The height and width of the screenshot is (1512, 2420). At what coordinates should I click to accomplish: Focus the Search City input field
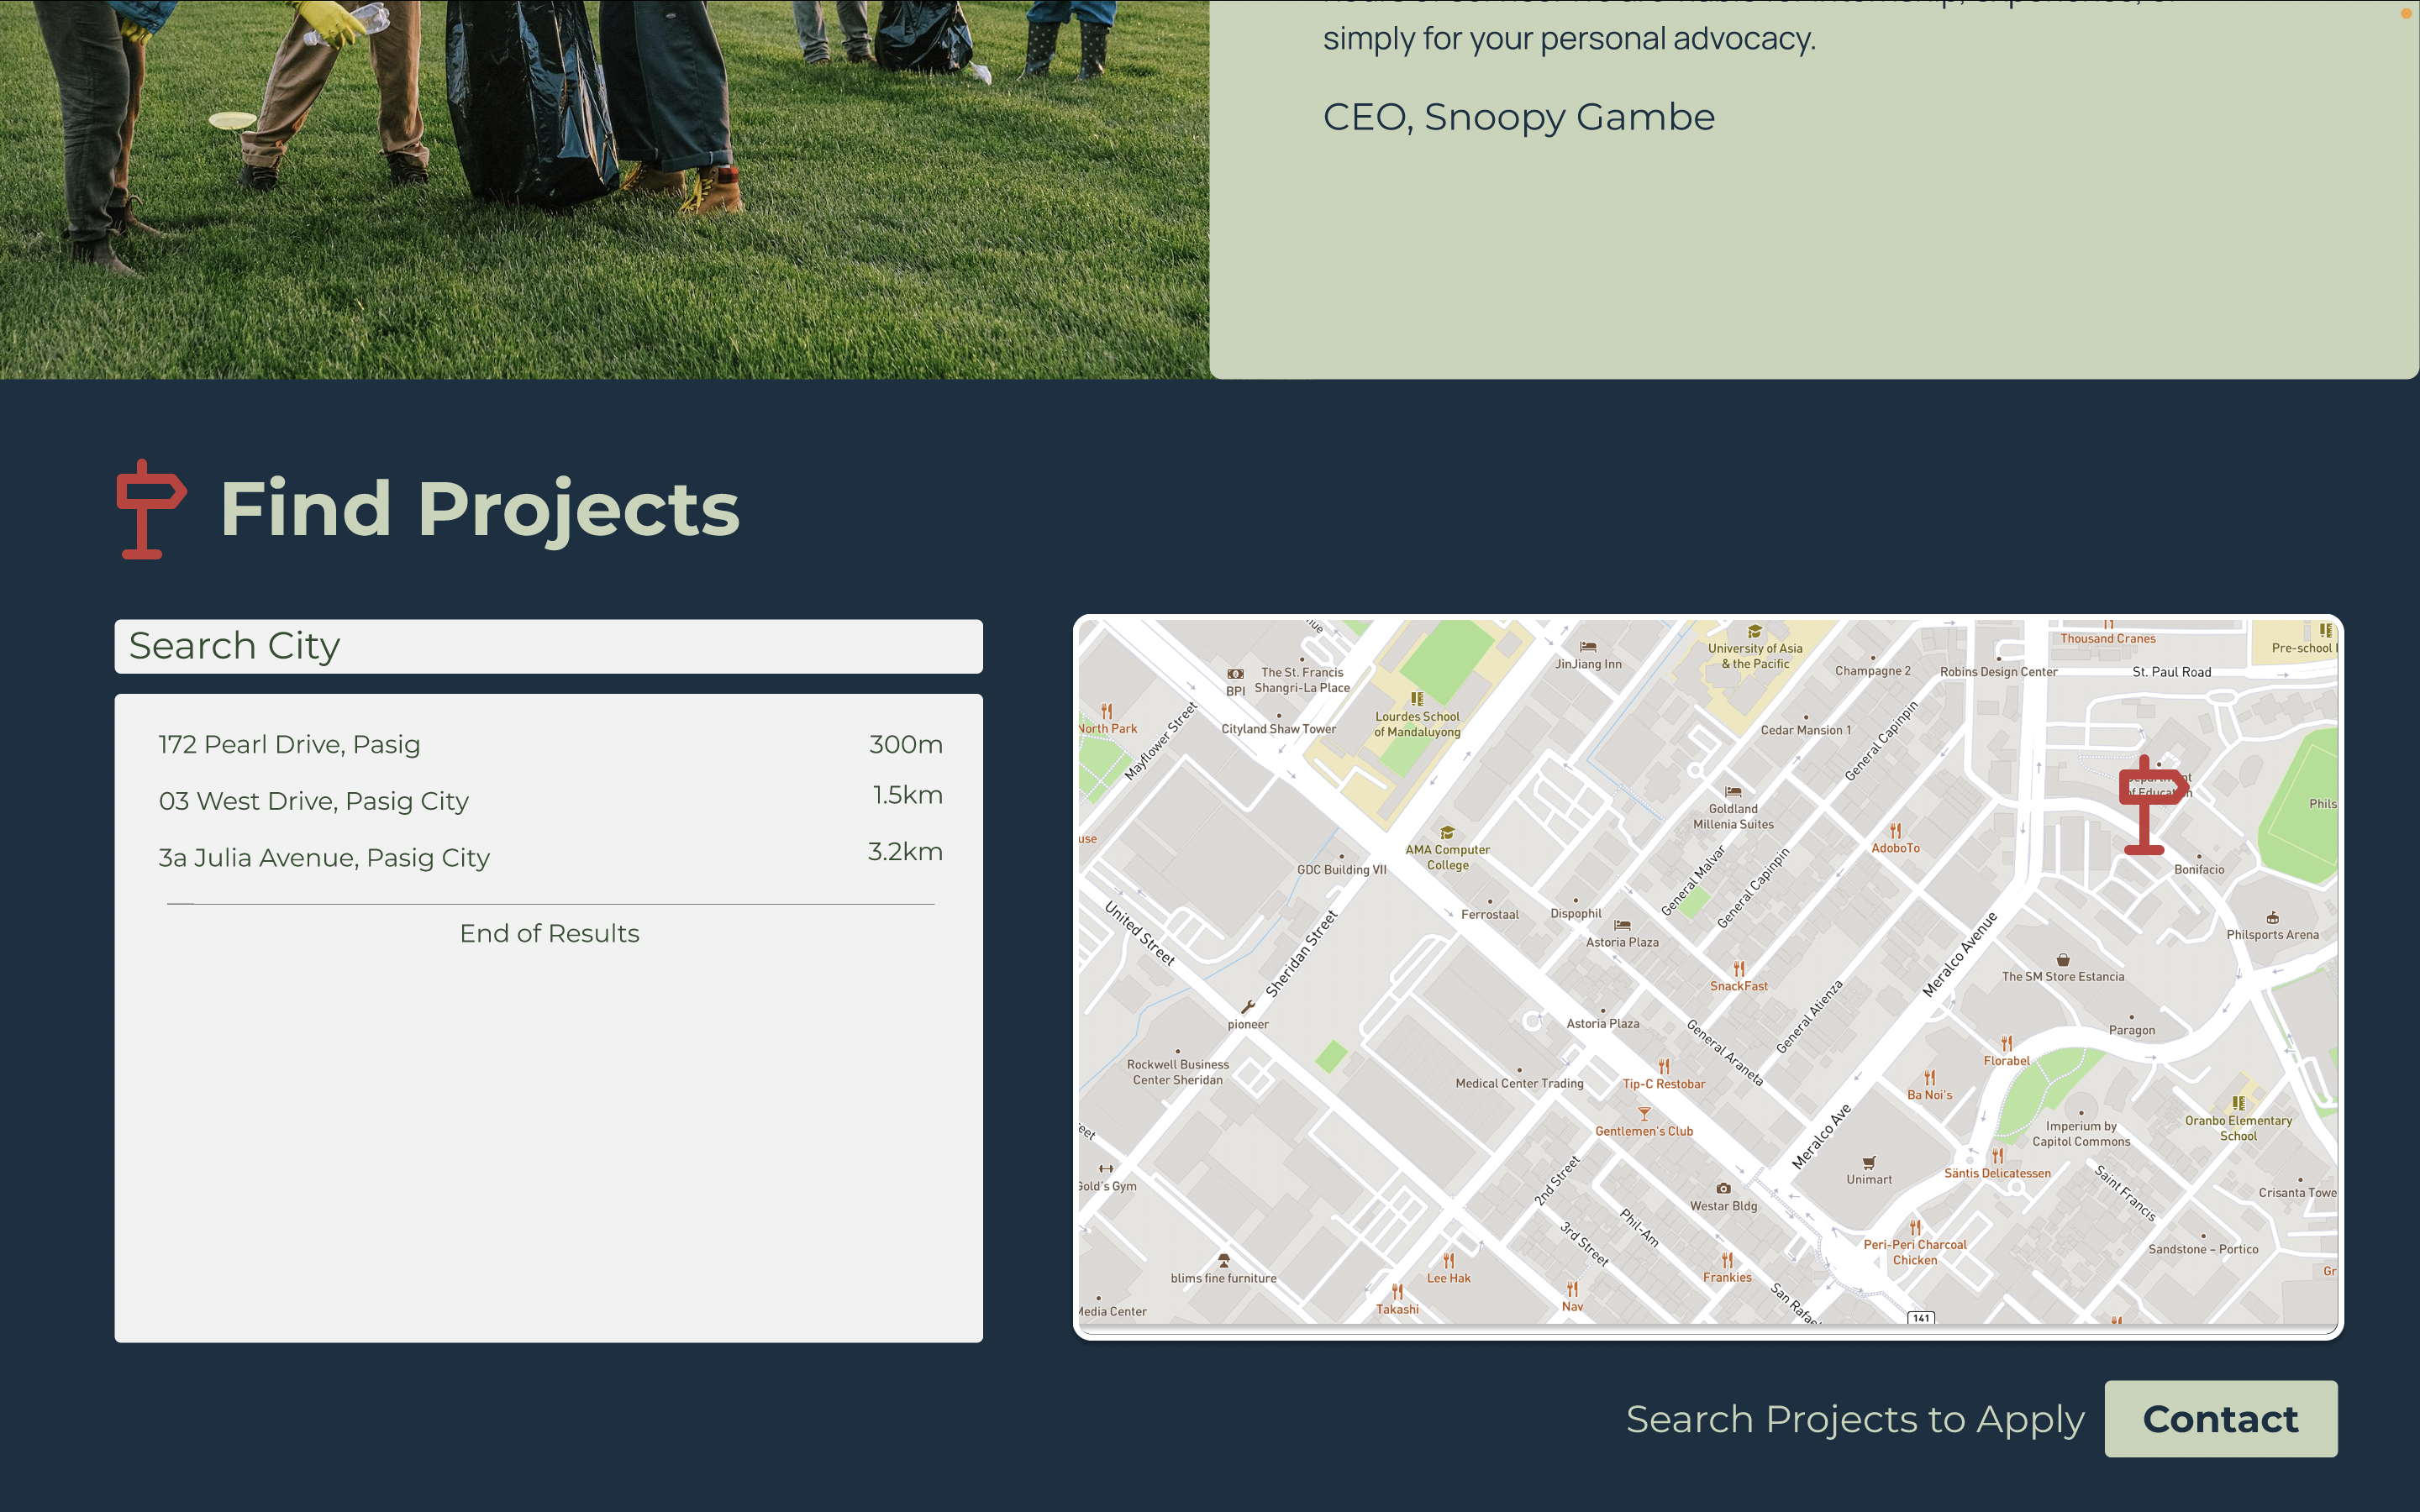coord(548,646)
